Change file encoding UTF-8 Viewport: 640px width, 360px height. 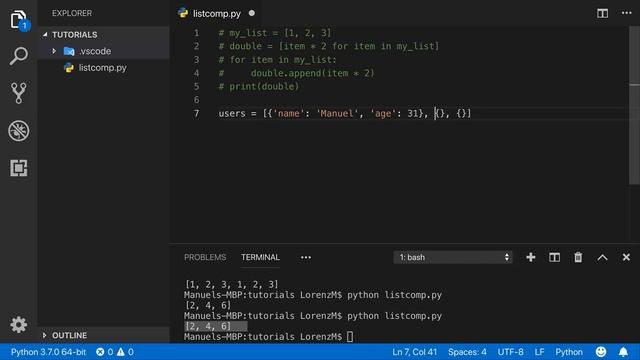pyautogui.click(x=510, y=352)
